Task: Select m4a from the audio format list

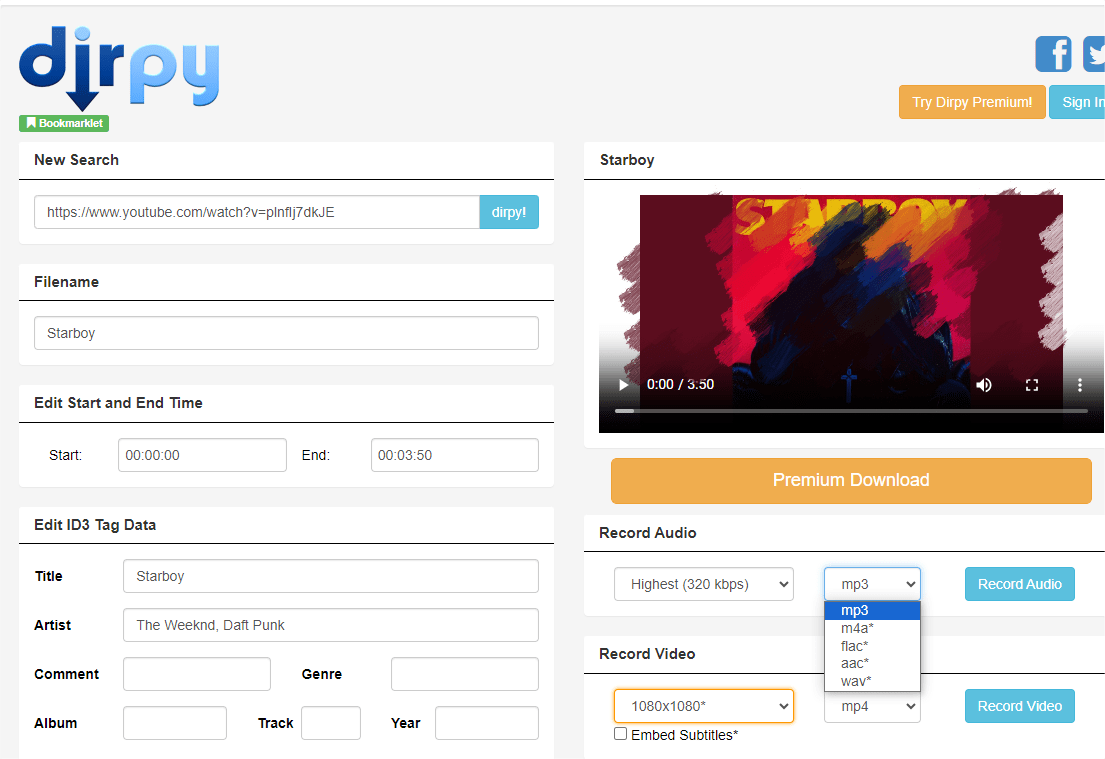Action: pos(857,628)
